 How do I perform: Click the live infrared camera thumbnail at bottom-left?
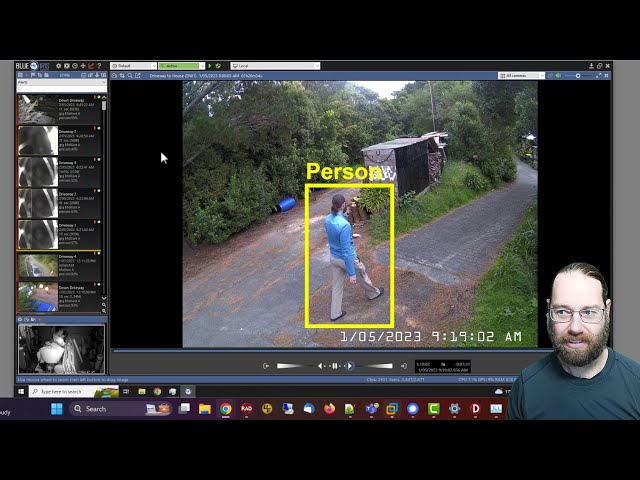pos(62,349)
